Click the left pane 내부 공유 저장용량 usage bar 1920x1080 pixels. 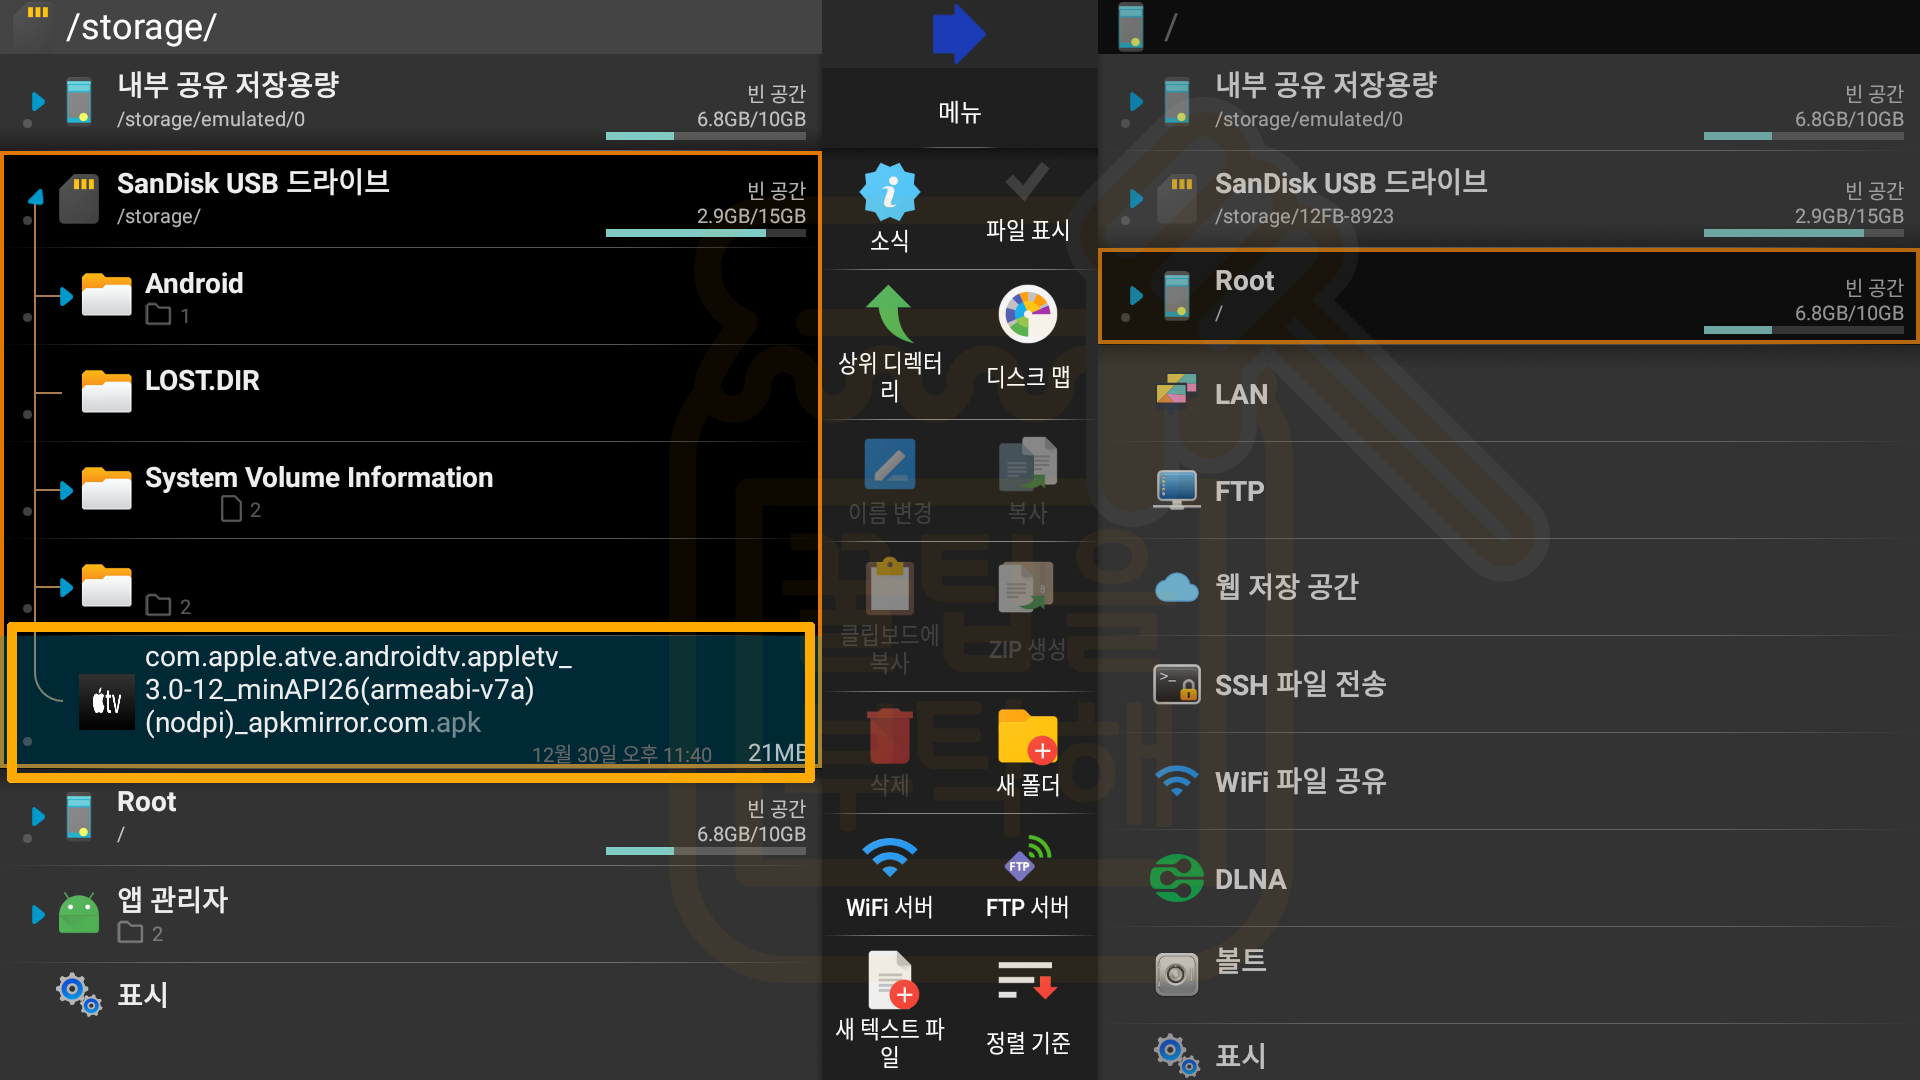tap(705, 136)
